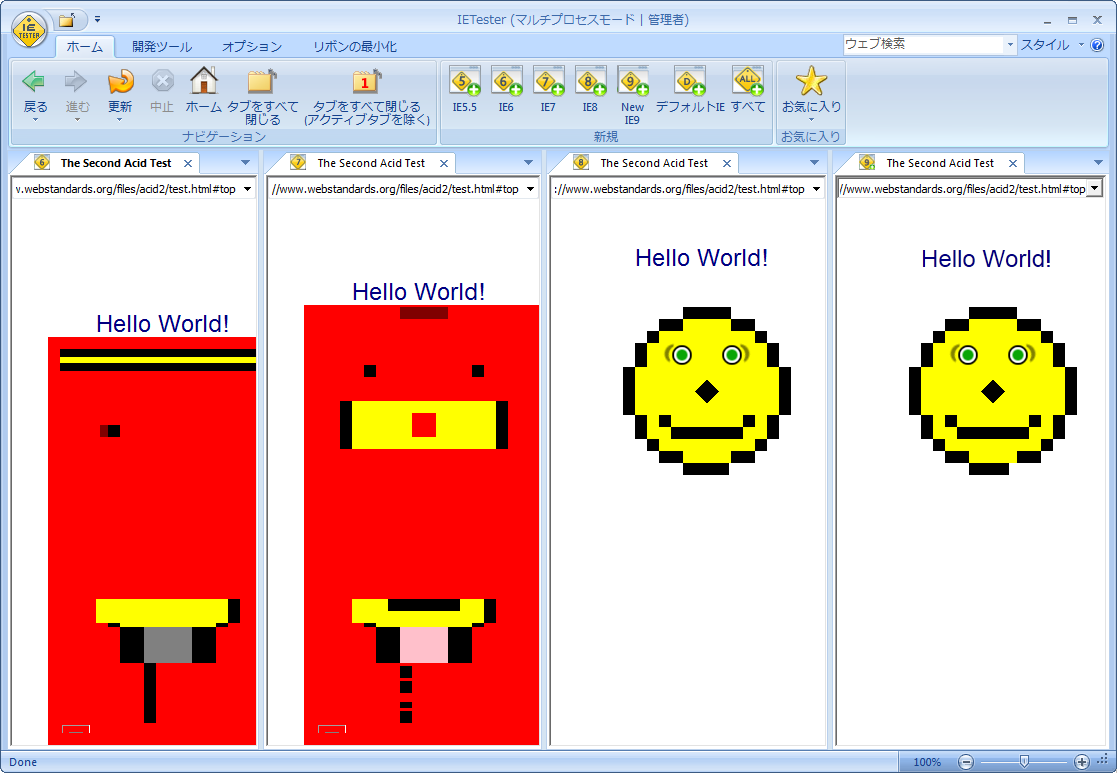Expand the IE6 pane address dropdown
This screenshot has width=1117, height=773.
247,189
